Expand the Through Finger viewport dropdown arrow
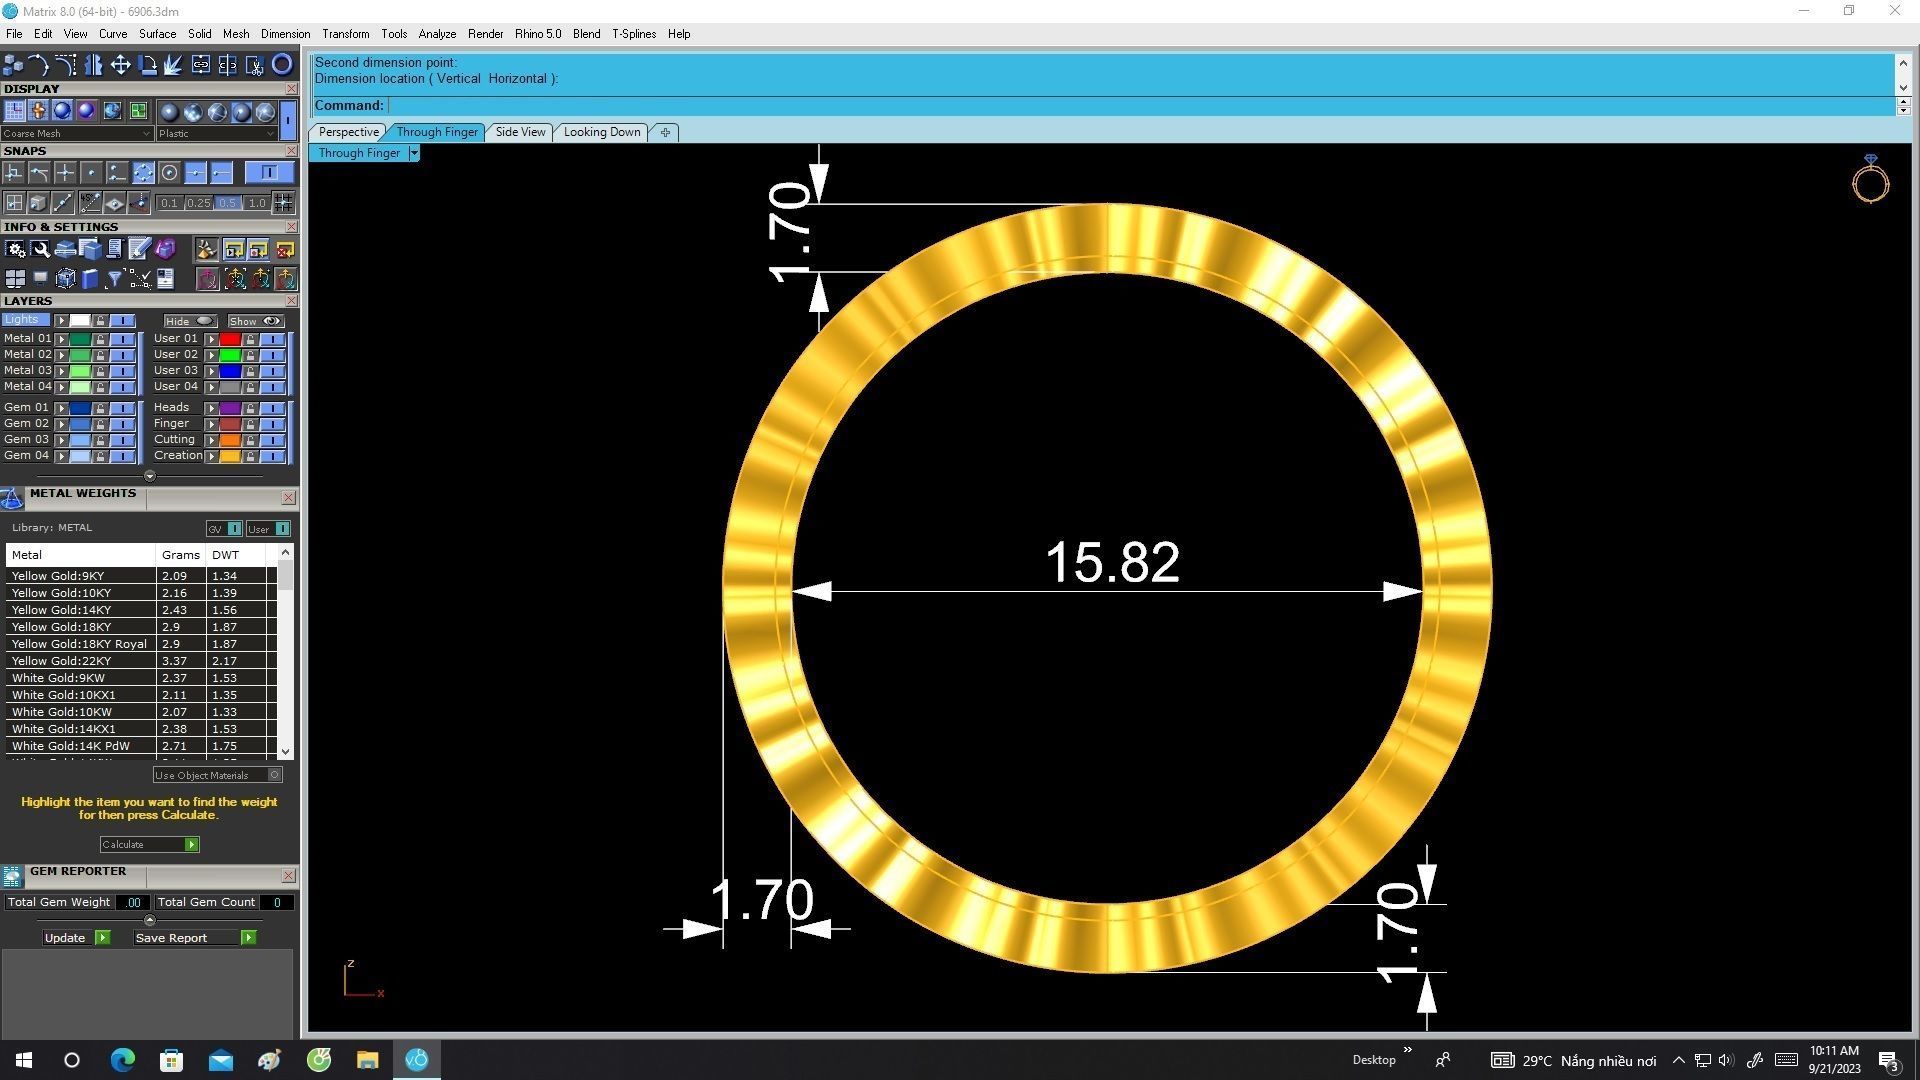Image resolution: width=1920 pixels, height=1080 pixels. [414, 153]
